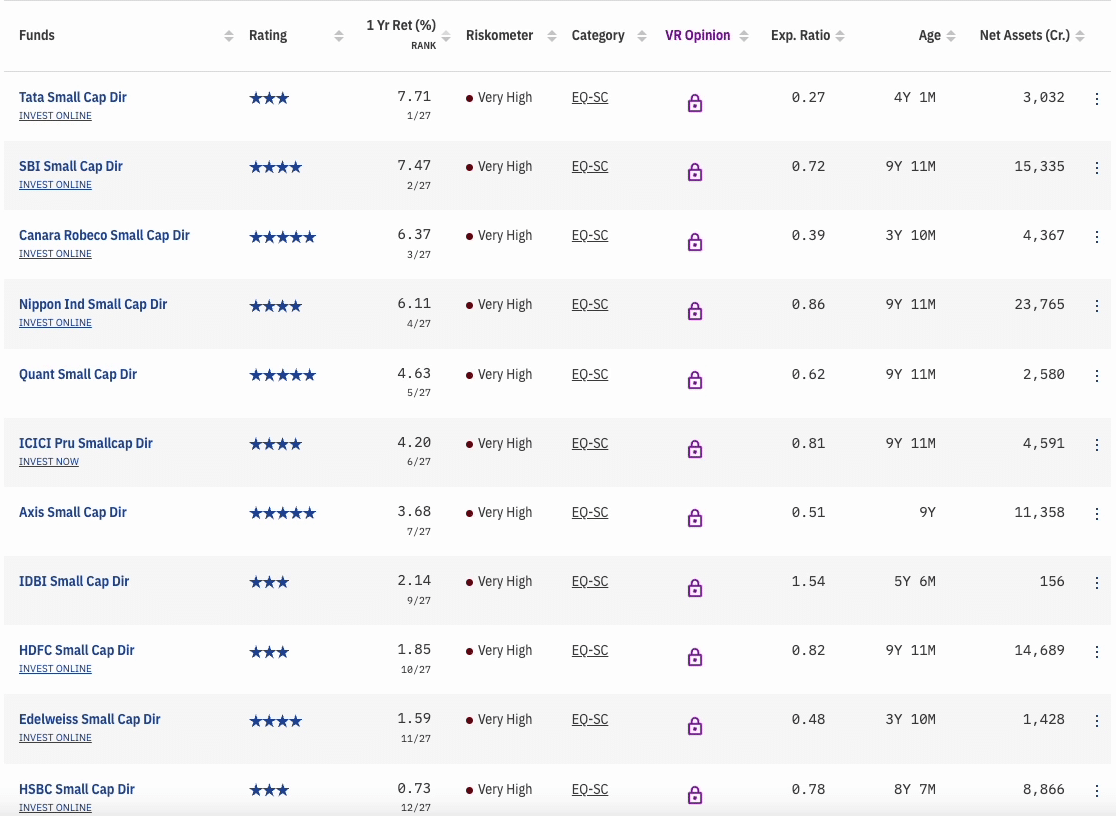Click Invest Online under Nippon Ind Small Cap
The image size is (1116, 816).
pos(55,323)
